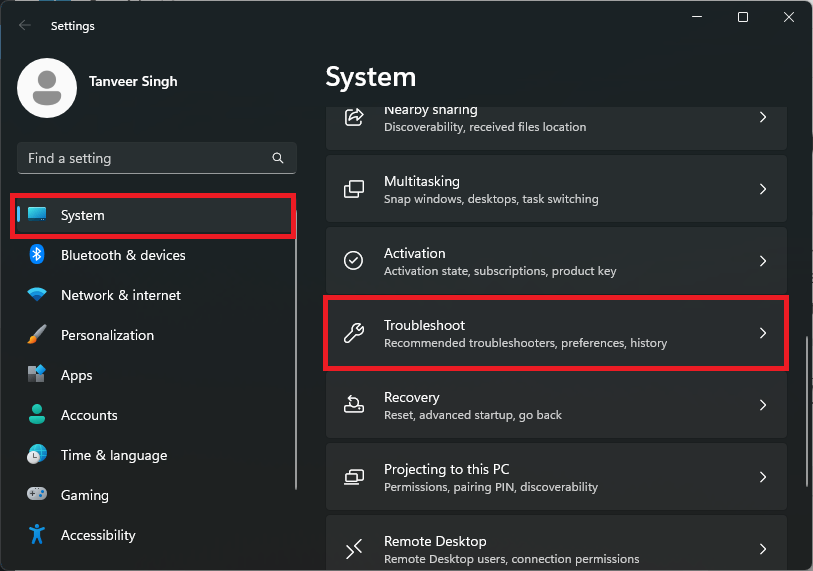Viewport: 813px width, 571px height.
Task: Open the Multitasking settings card title
Action: [422, 182]
